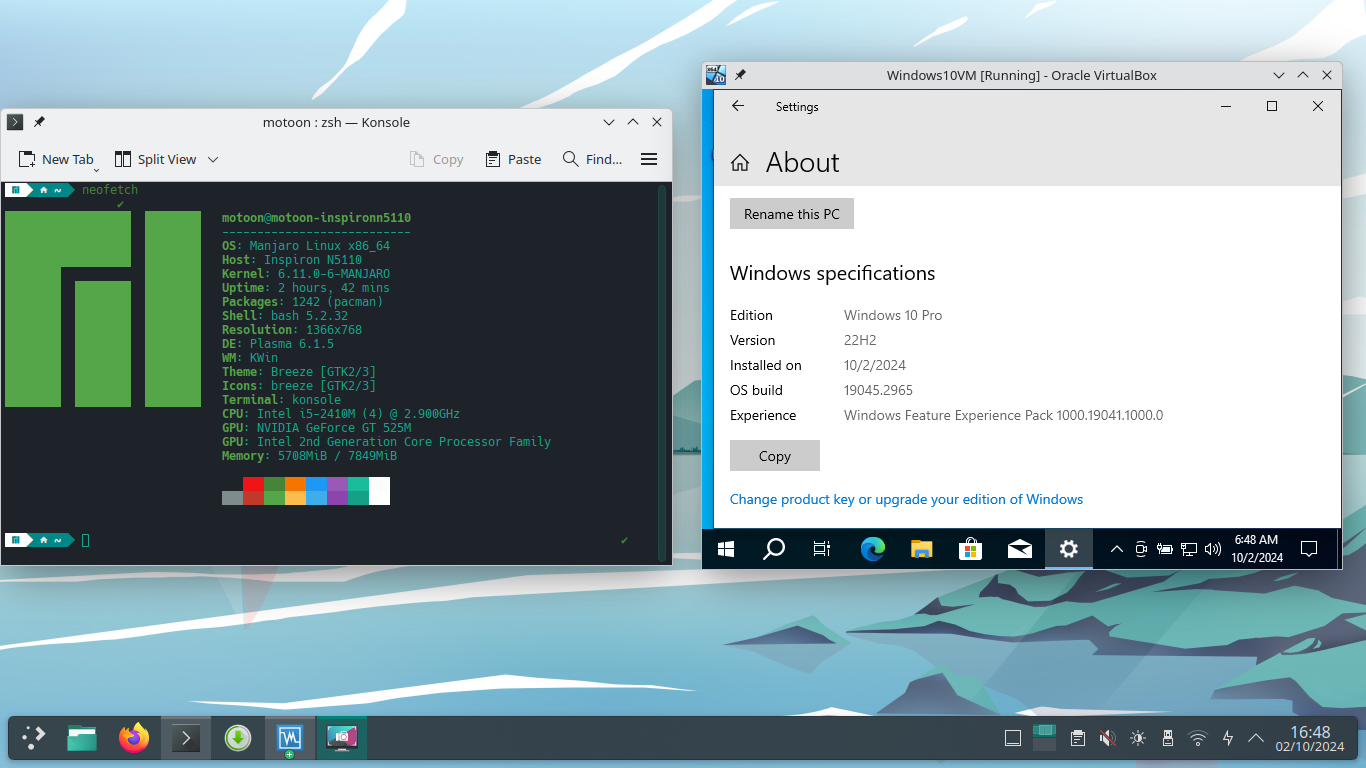
Task: Open the KDE clipboard tray icon
Action: 1077,739
